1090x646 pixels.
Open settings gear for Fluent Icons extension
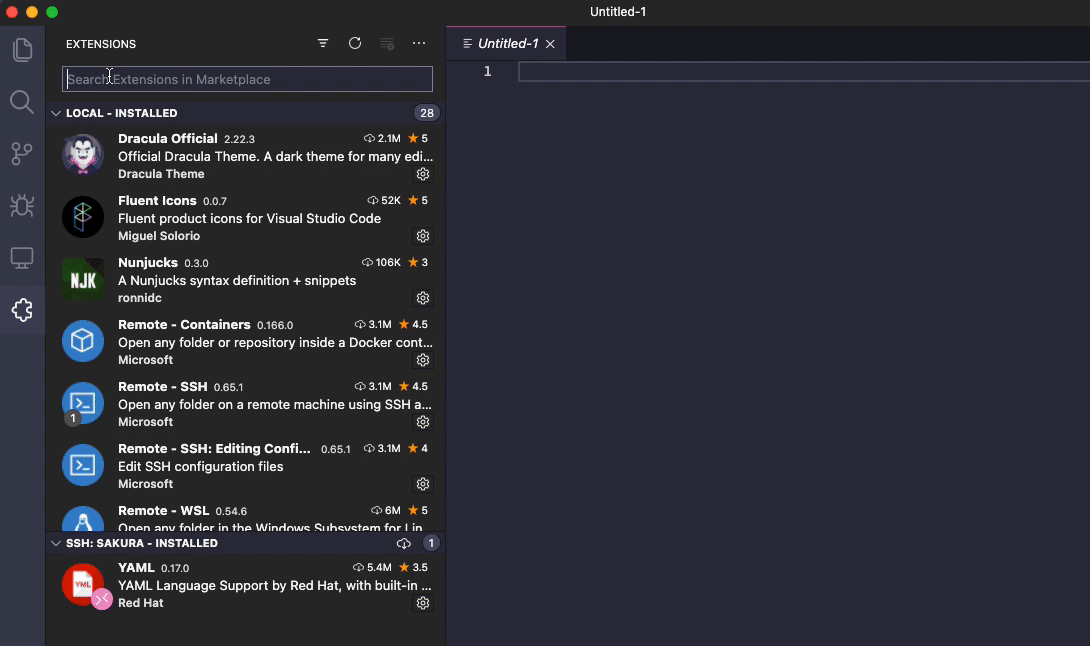pyautogui.click(x=423, y=235)
